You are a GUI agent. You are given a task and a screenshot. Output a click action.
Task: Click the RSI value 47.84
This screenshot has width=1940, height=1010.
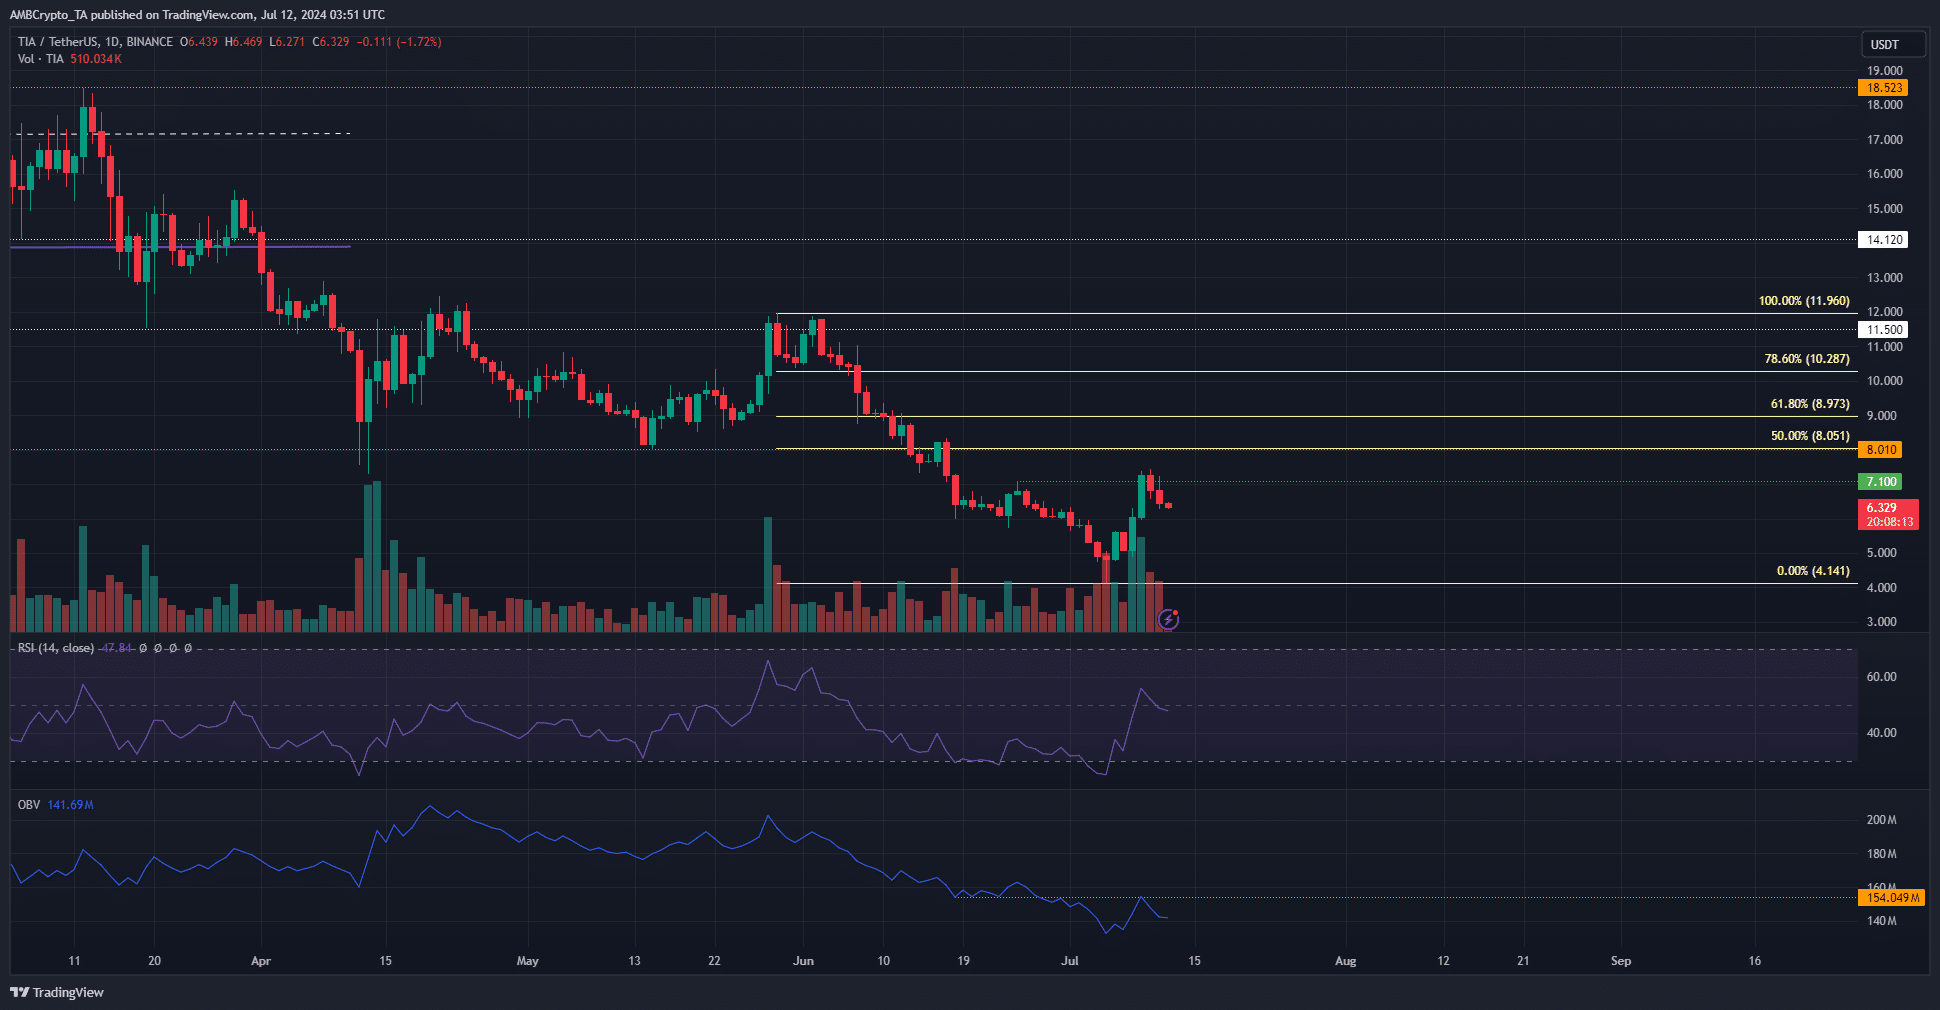116,648
